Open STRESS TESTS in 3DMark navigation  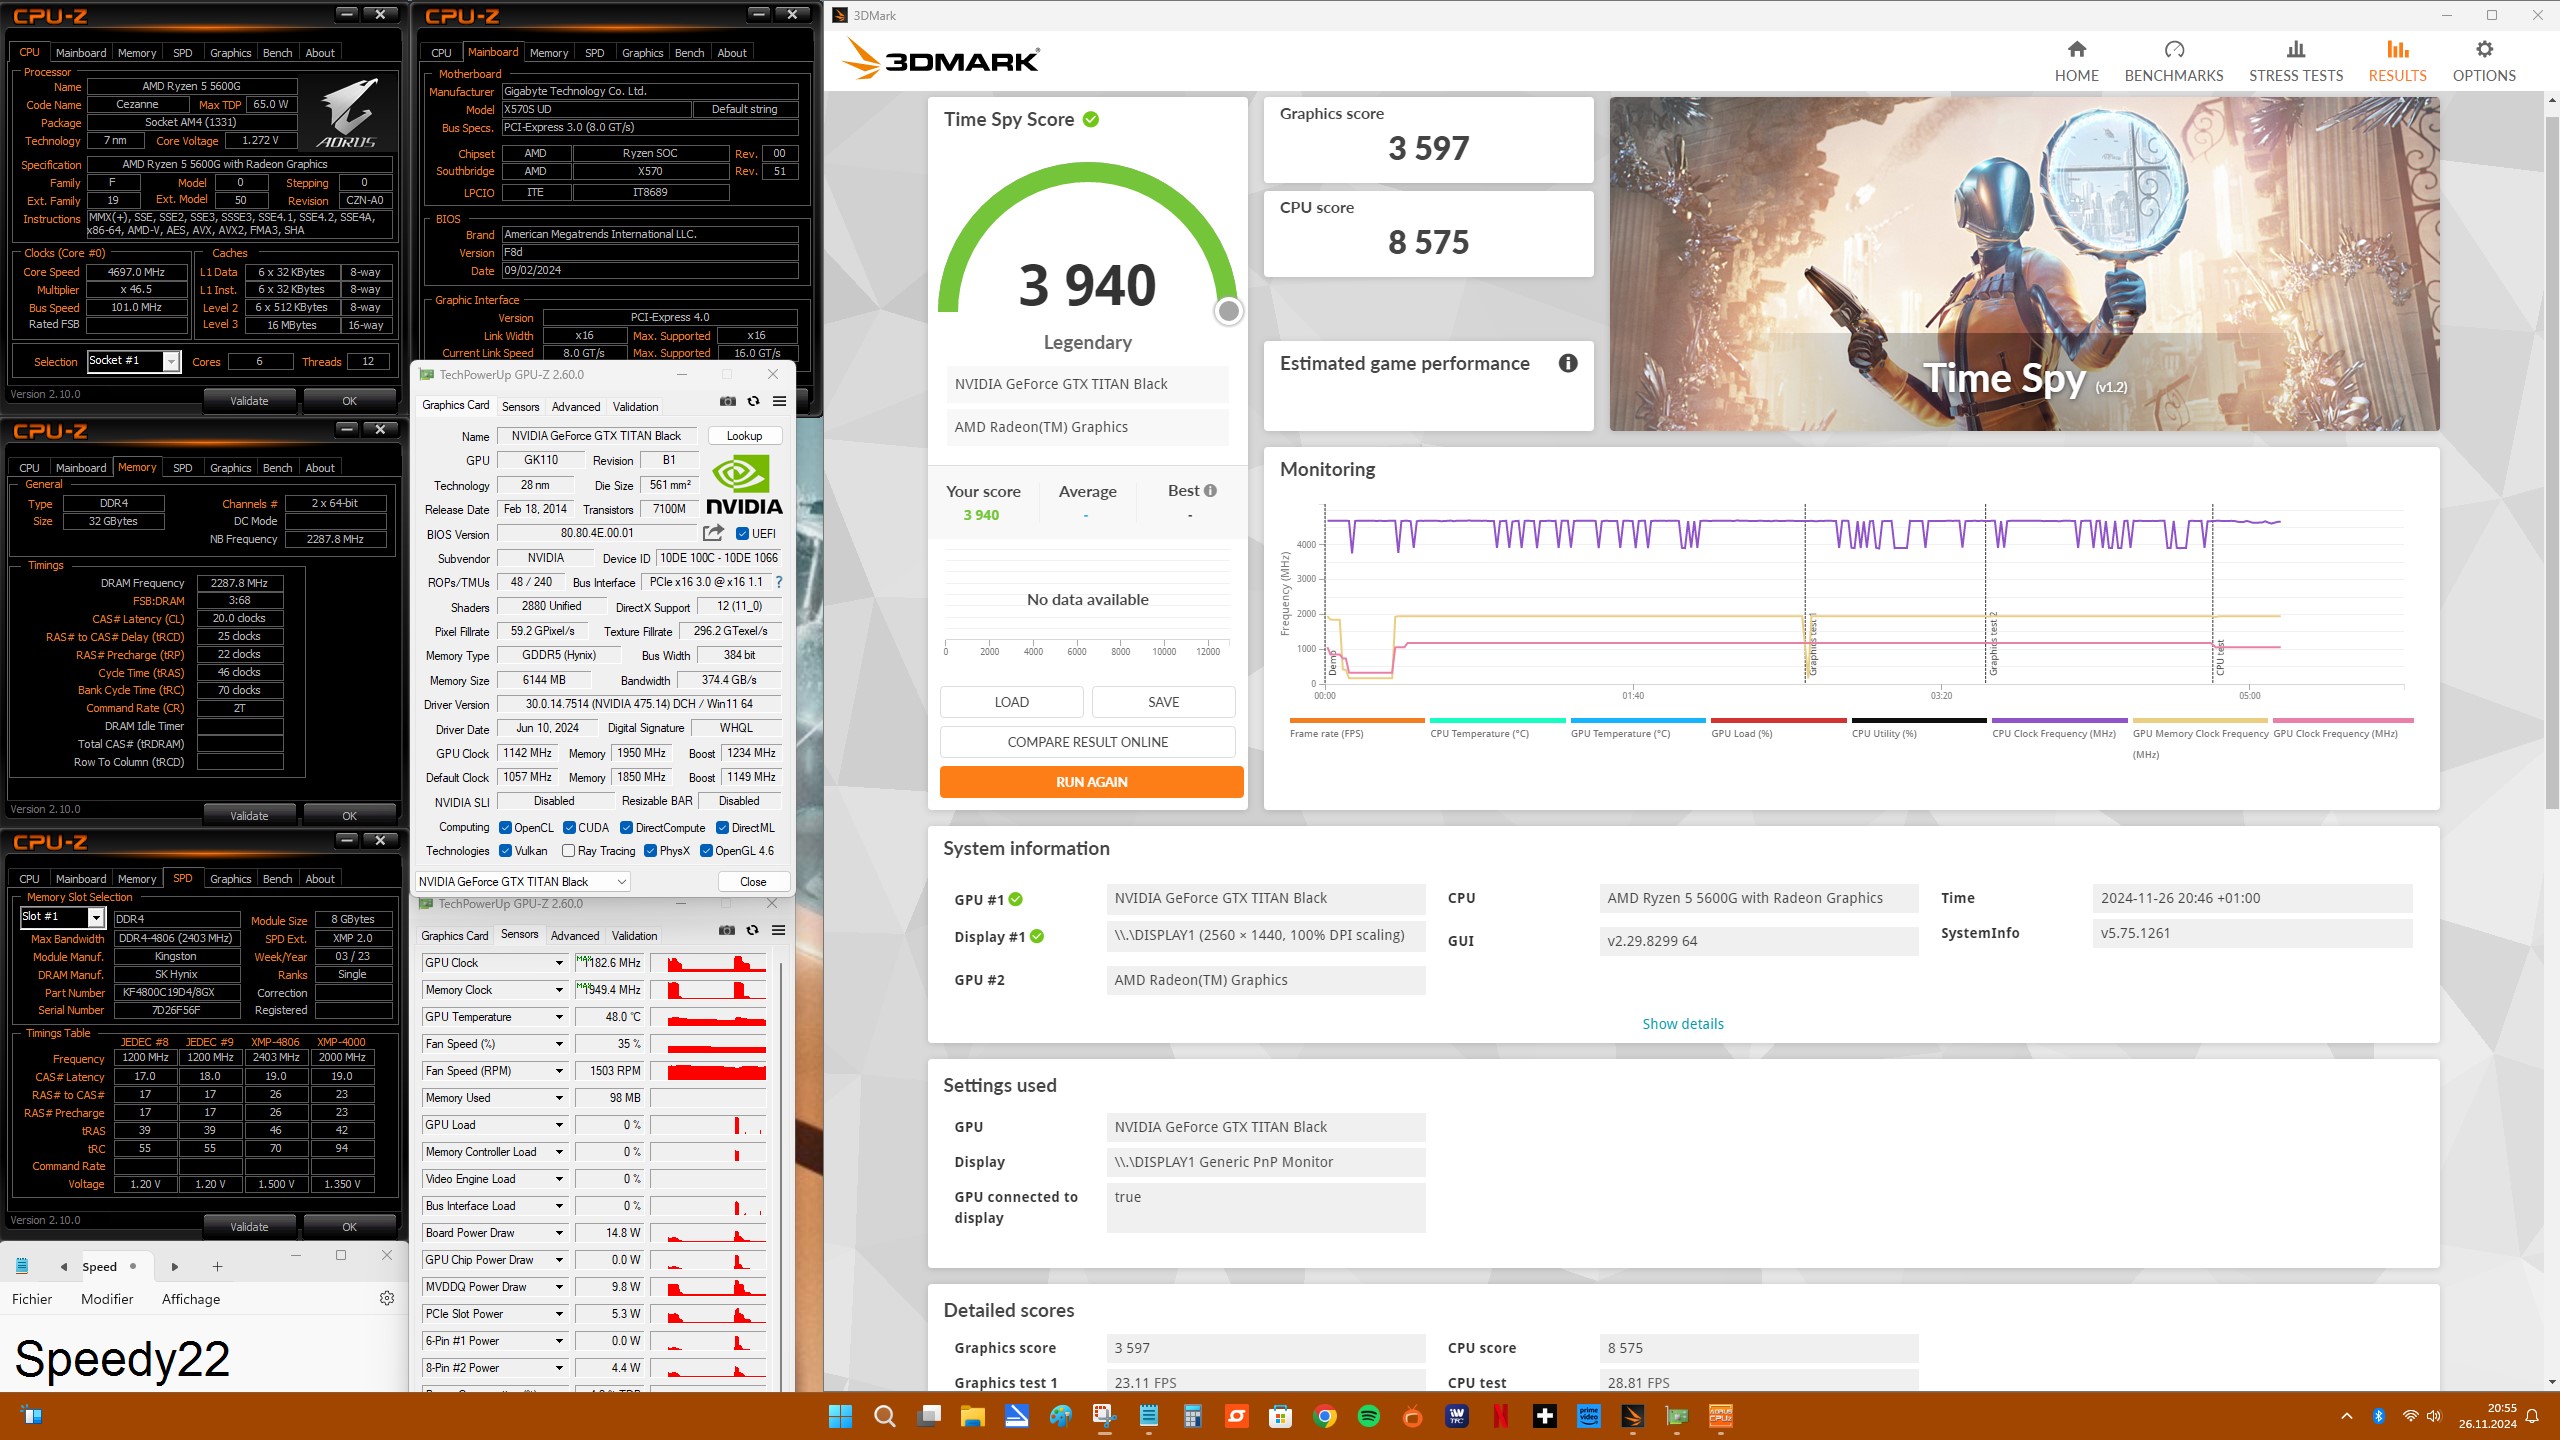coord(2295,61)
